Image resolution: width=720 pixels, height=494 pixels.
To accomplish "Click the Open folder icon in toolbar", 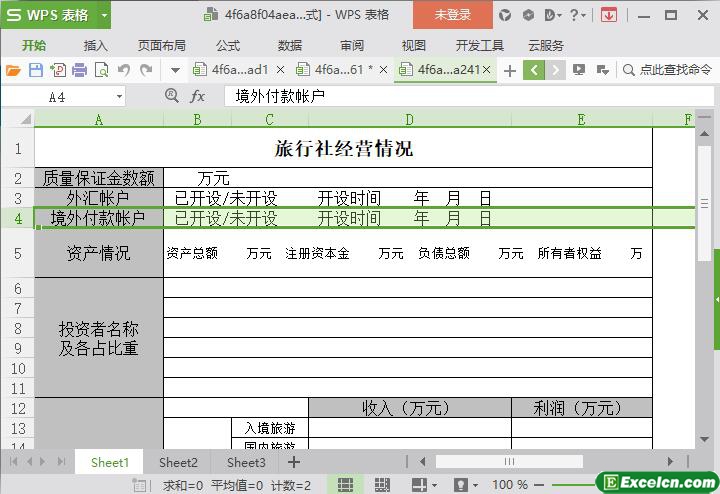I will pos(13,70).
